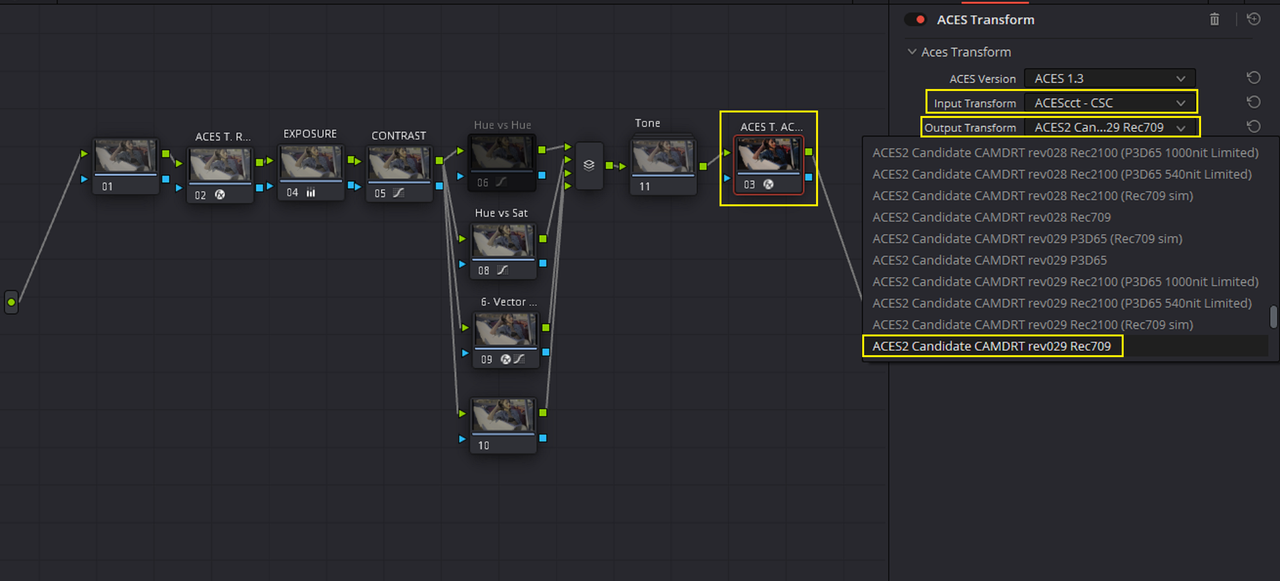Select unlabeled node 10 thumbnail
Image resolution: width=1280 pixels, height=581 pixels.
[503, 417]
